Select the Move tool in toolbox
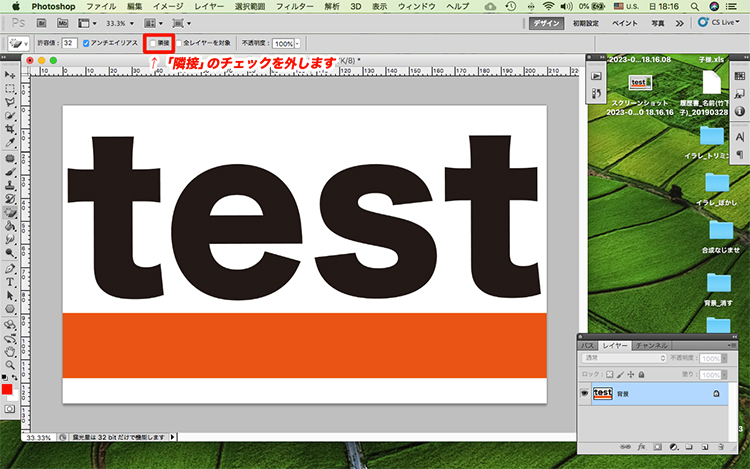 10,74
